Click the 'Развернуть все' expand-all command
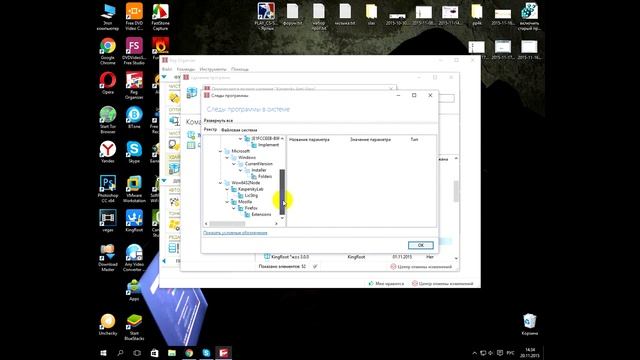 218,121
